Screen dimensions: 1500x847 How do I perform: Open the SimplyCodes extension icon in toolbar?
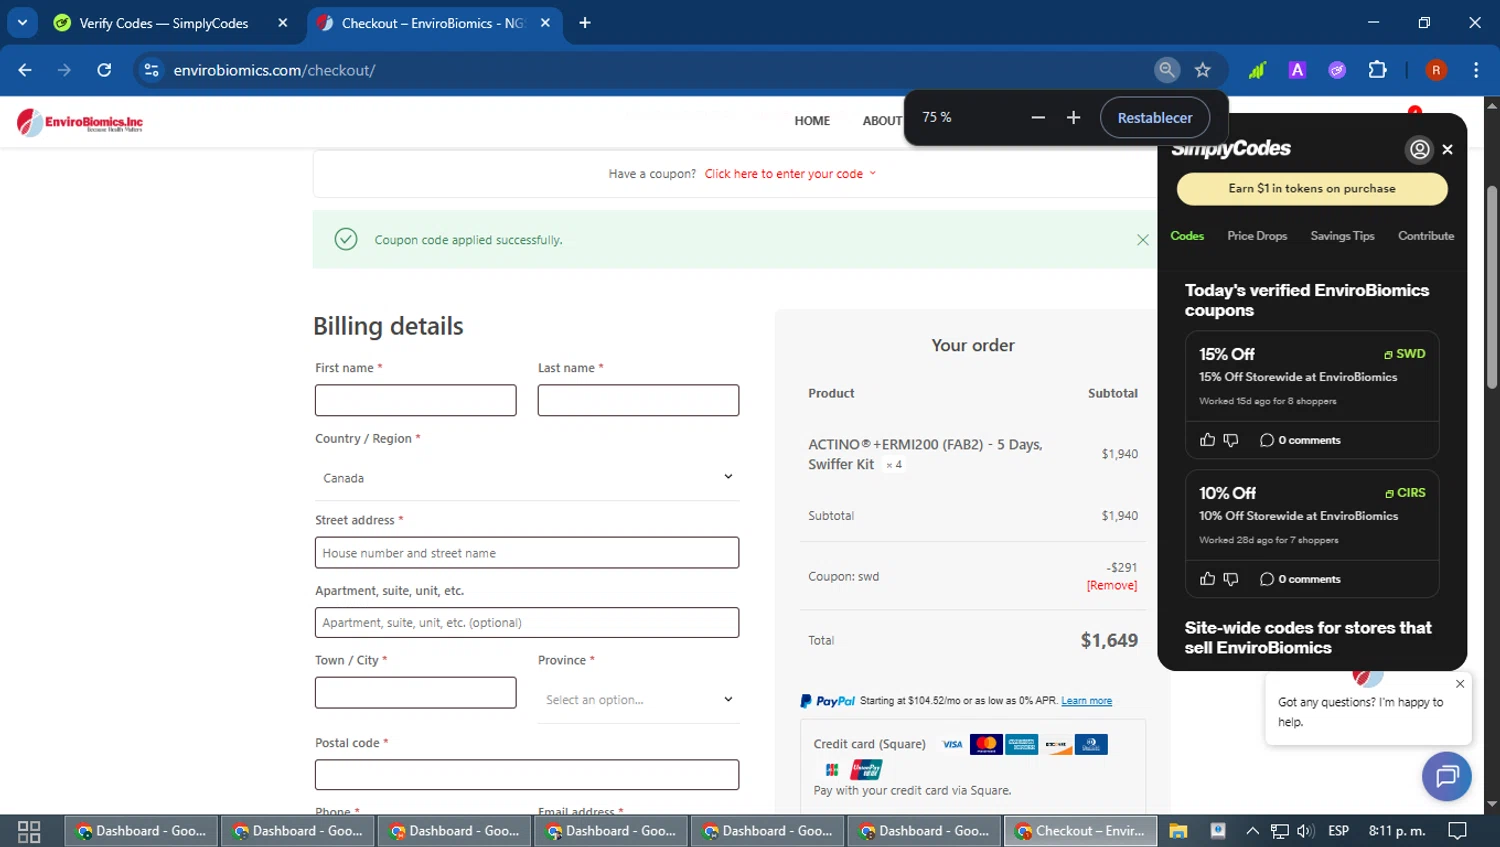tap(1337, 70)
